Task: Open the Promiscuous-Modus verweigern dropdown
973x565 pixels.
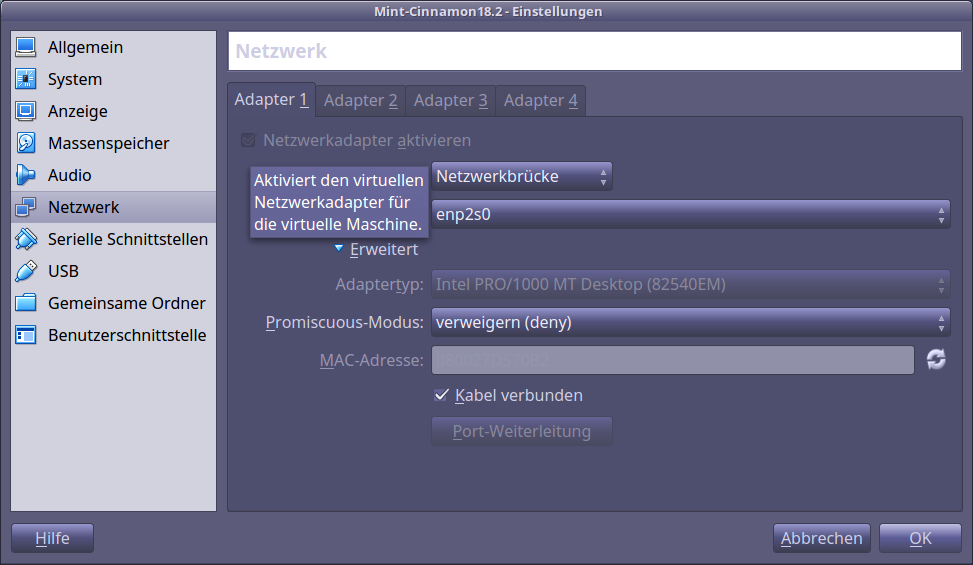Action: coord(691,322)
